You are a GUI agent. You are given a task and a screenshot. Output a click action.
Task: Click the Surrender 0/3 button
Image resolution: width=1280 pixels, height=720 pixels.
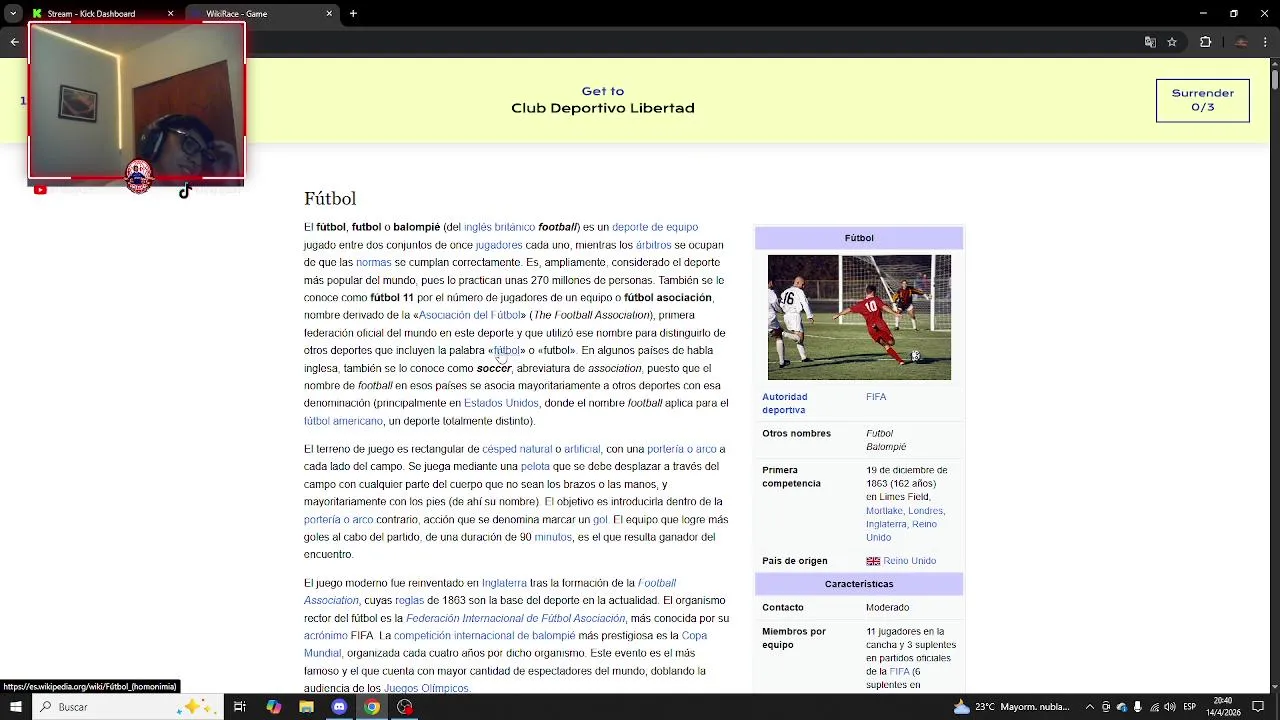1202,100
